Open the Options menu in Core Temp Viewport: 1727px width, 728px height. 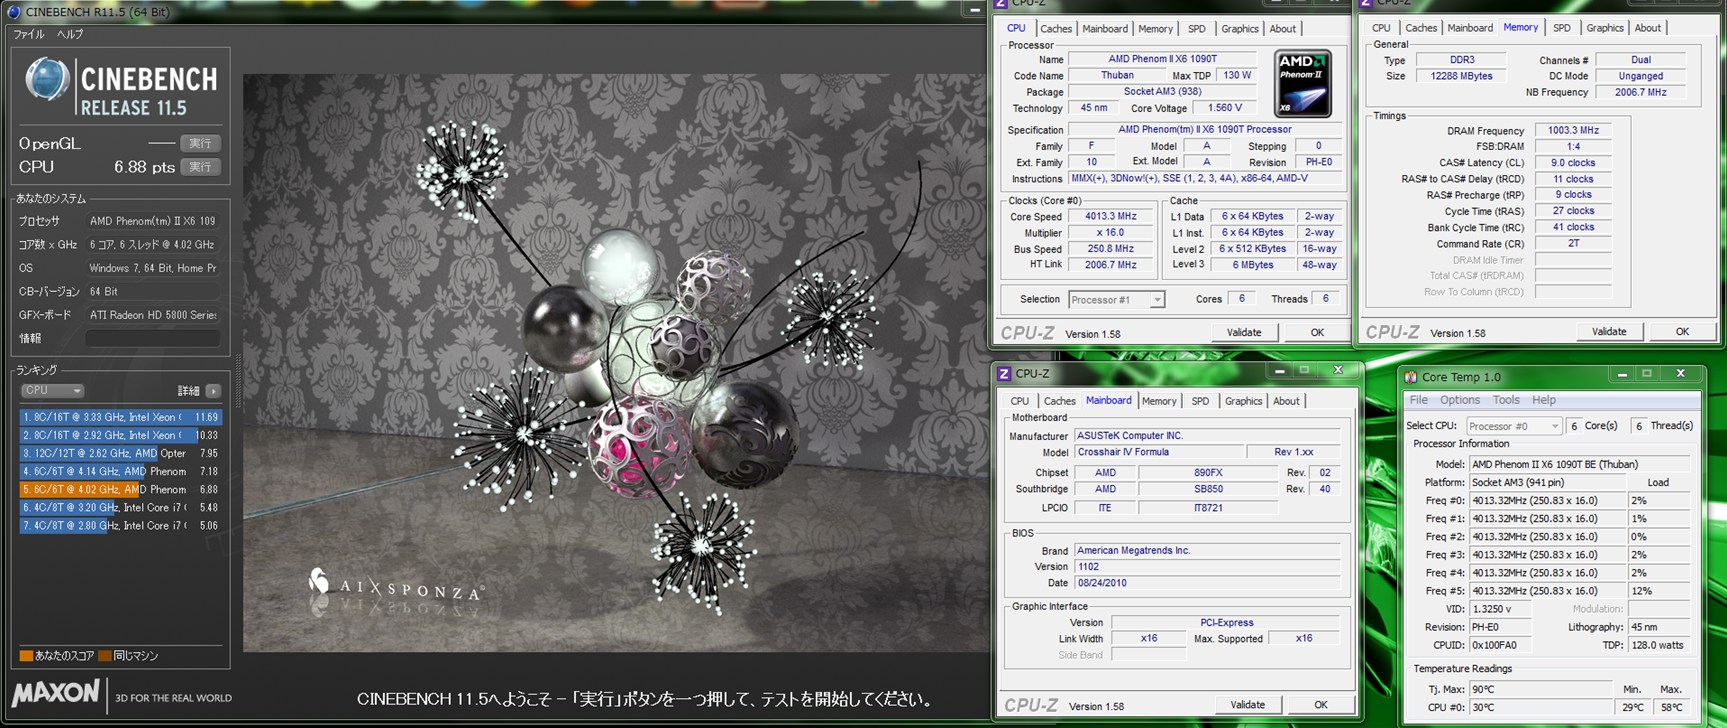1460,400
